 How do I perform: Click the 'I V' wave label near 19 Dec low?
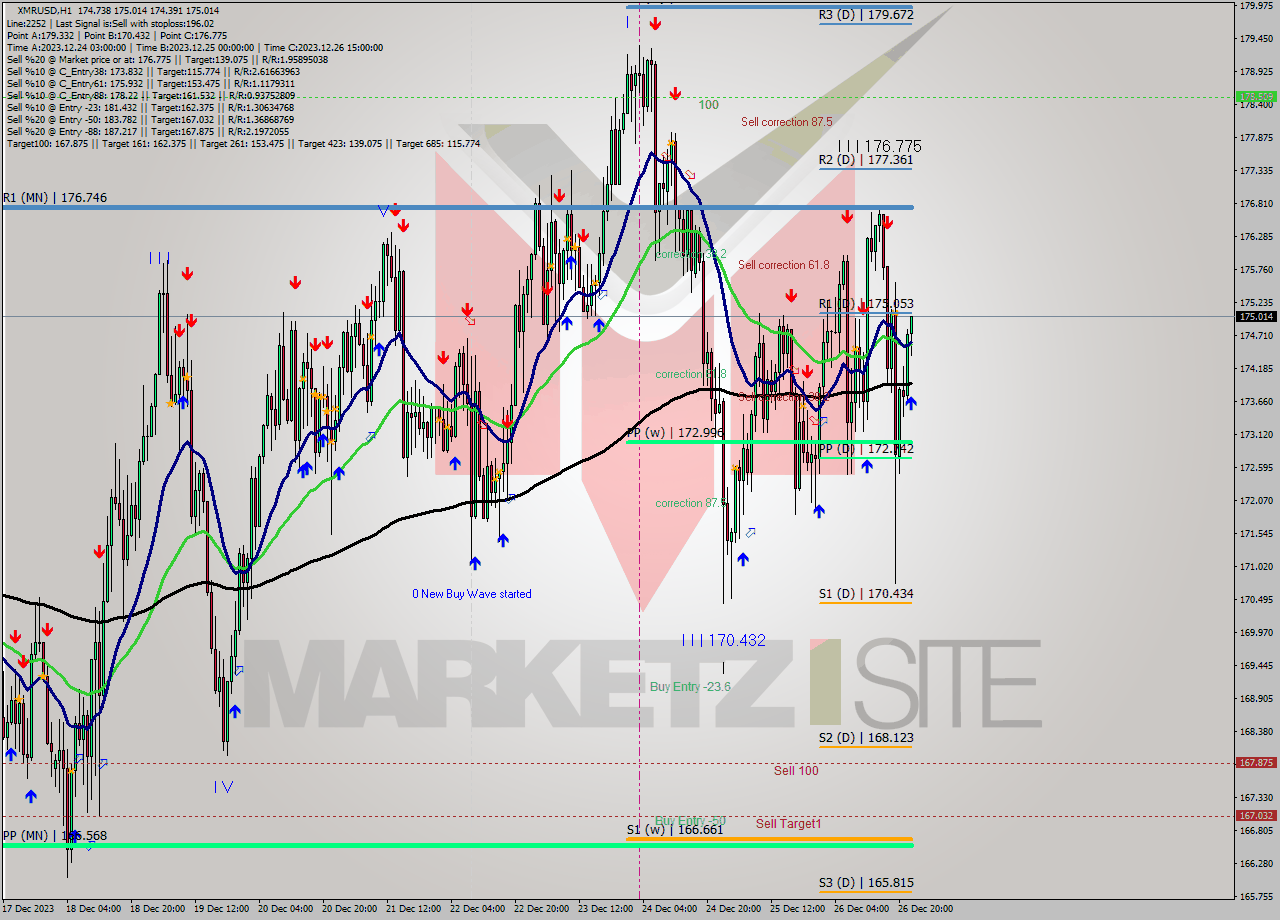coord(223,787)
